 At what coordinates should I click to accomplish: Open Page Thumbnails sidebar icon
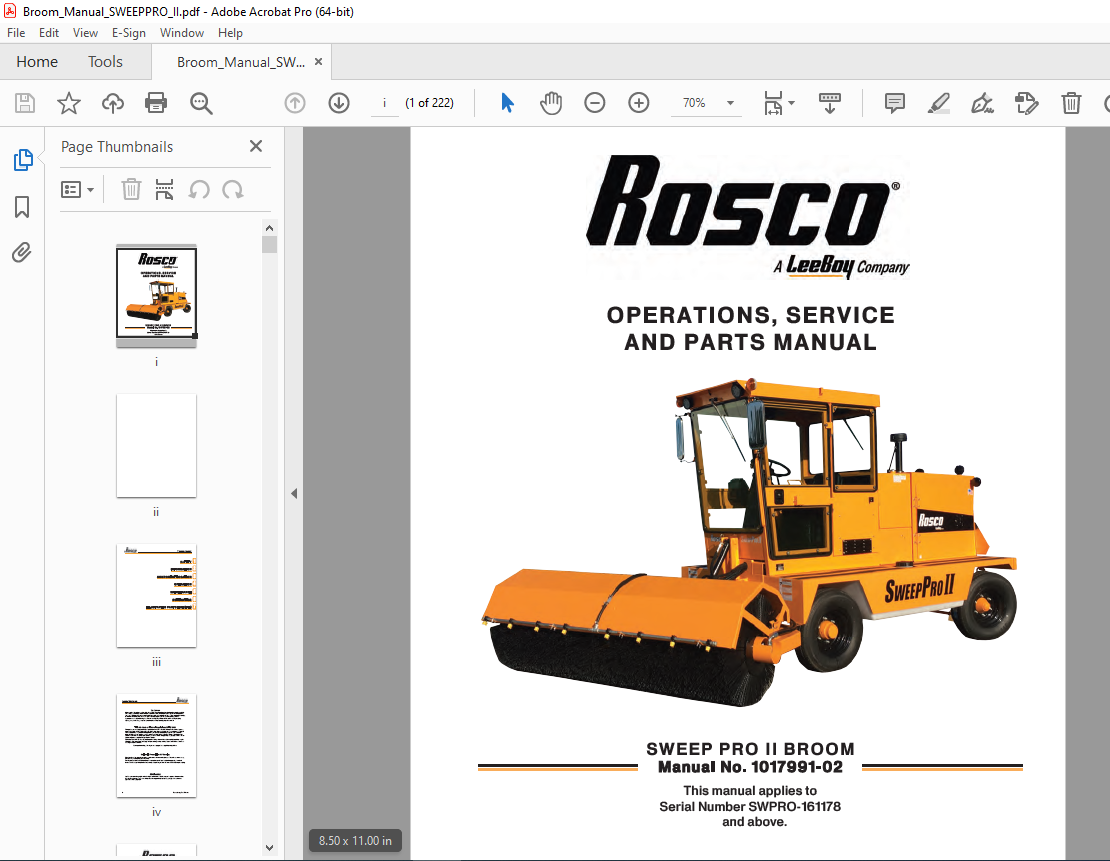click(x=23, y=160)
